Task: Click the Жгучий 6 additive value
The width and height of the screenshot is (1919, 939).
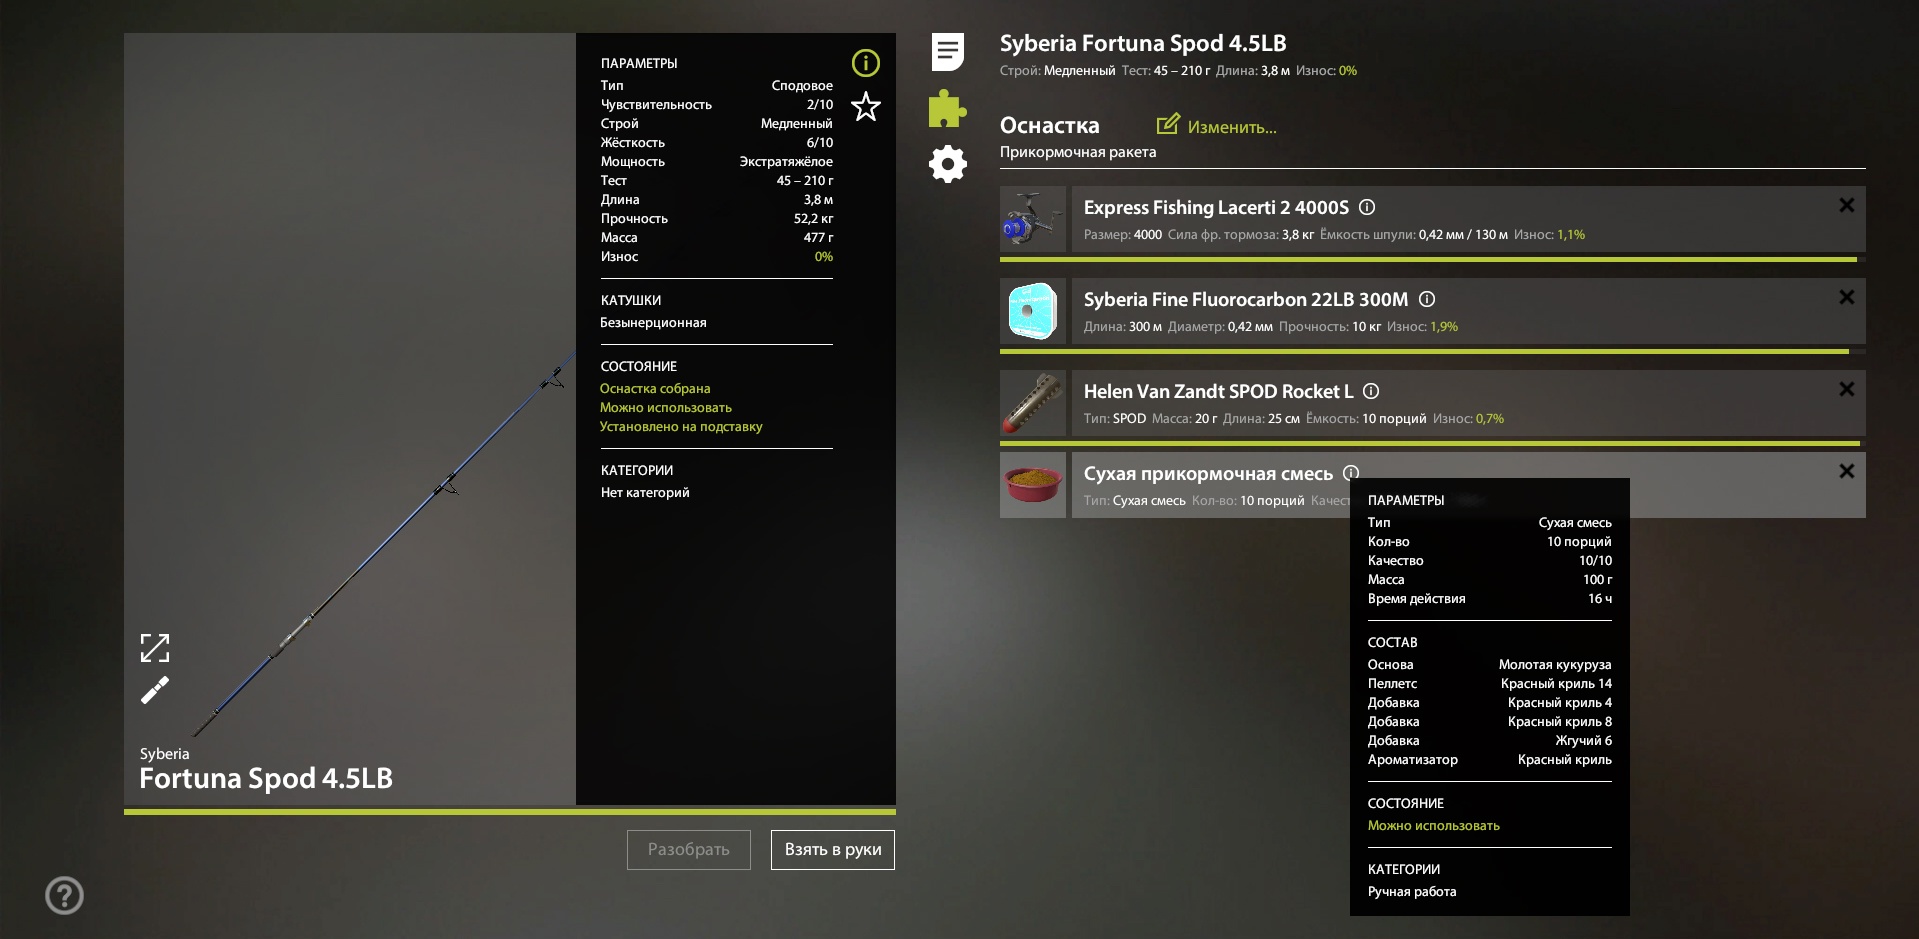Action: 1583,741
